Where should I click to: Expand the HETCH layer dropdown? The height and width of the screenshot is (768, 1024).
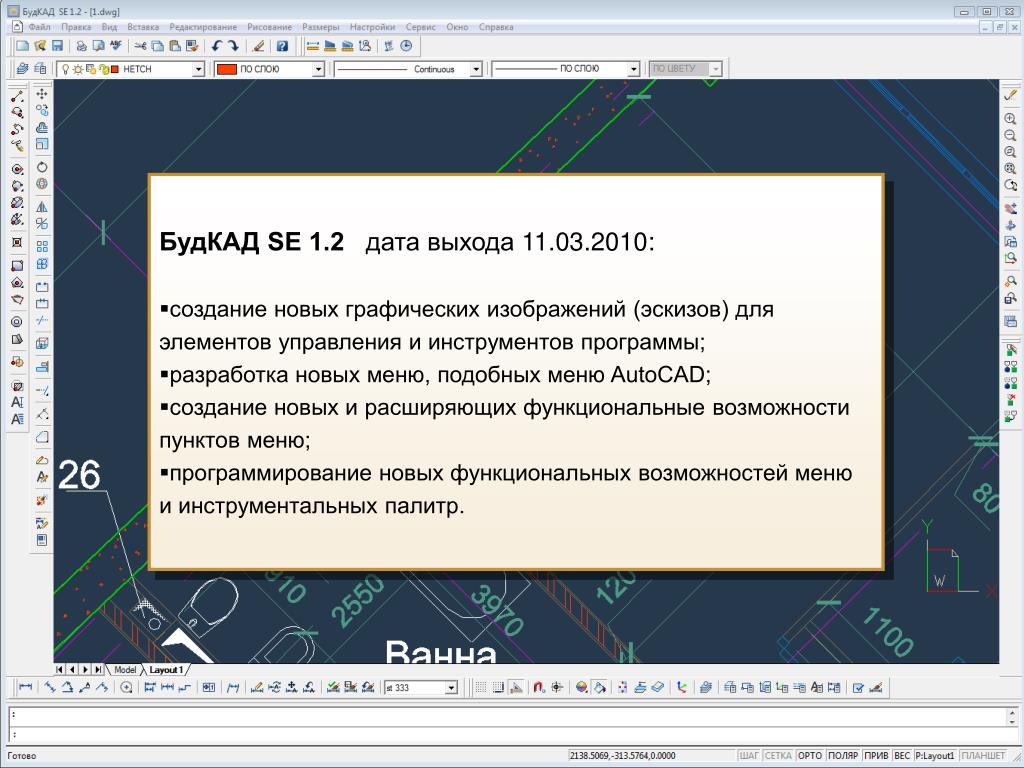pos(199,69)
